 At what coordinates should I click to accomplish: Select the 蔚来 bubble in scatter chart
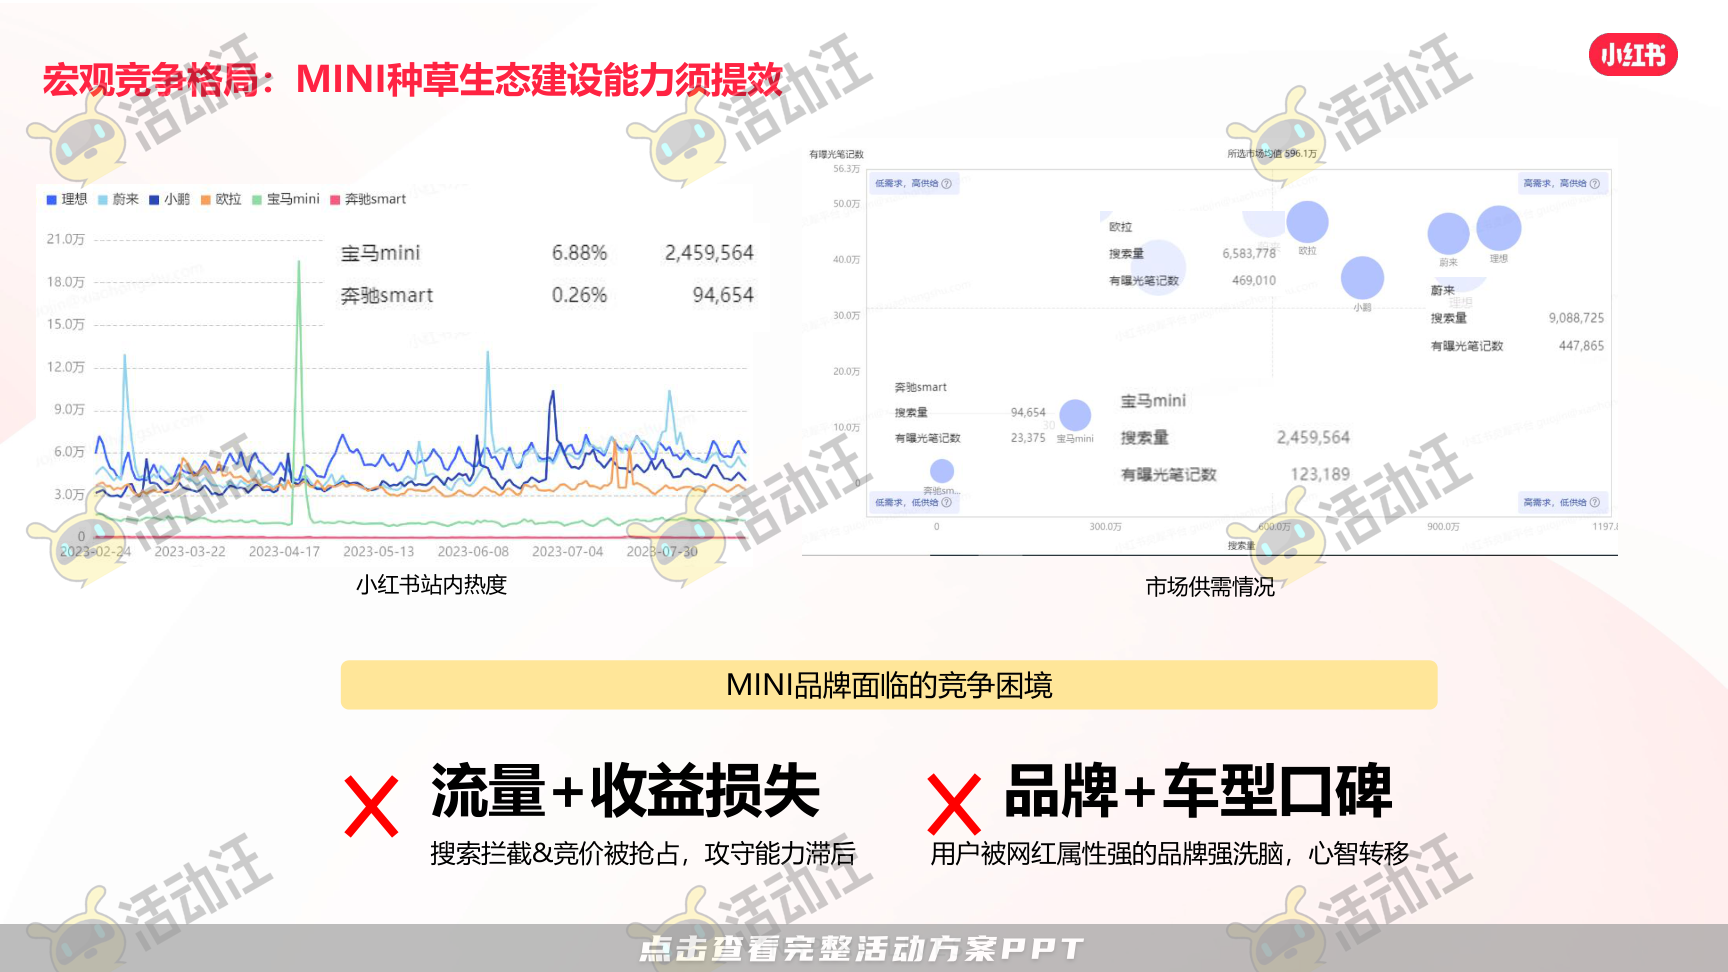[x=1448, y=233]
